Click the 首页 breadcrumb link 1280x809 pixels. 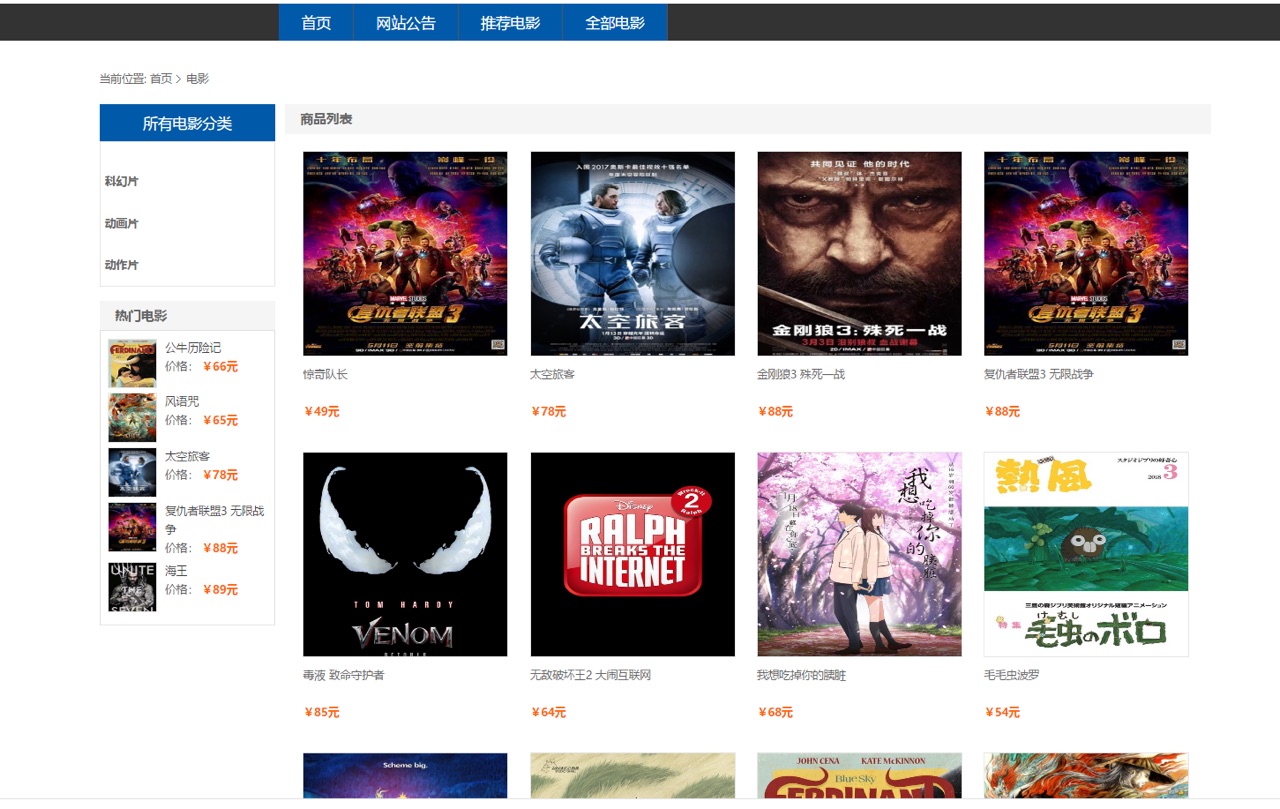click(161, 78)
